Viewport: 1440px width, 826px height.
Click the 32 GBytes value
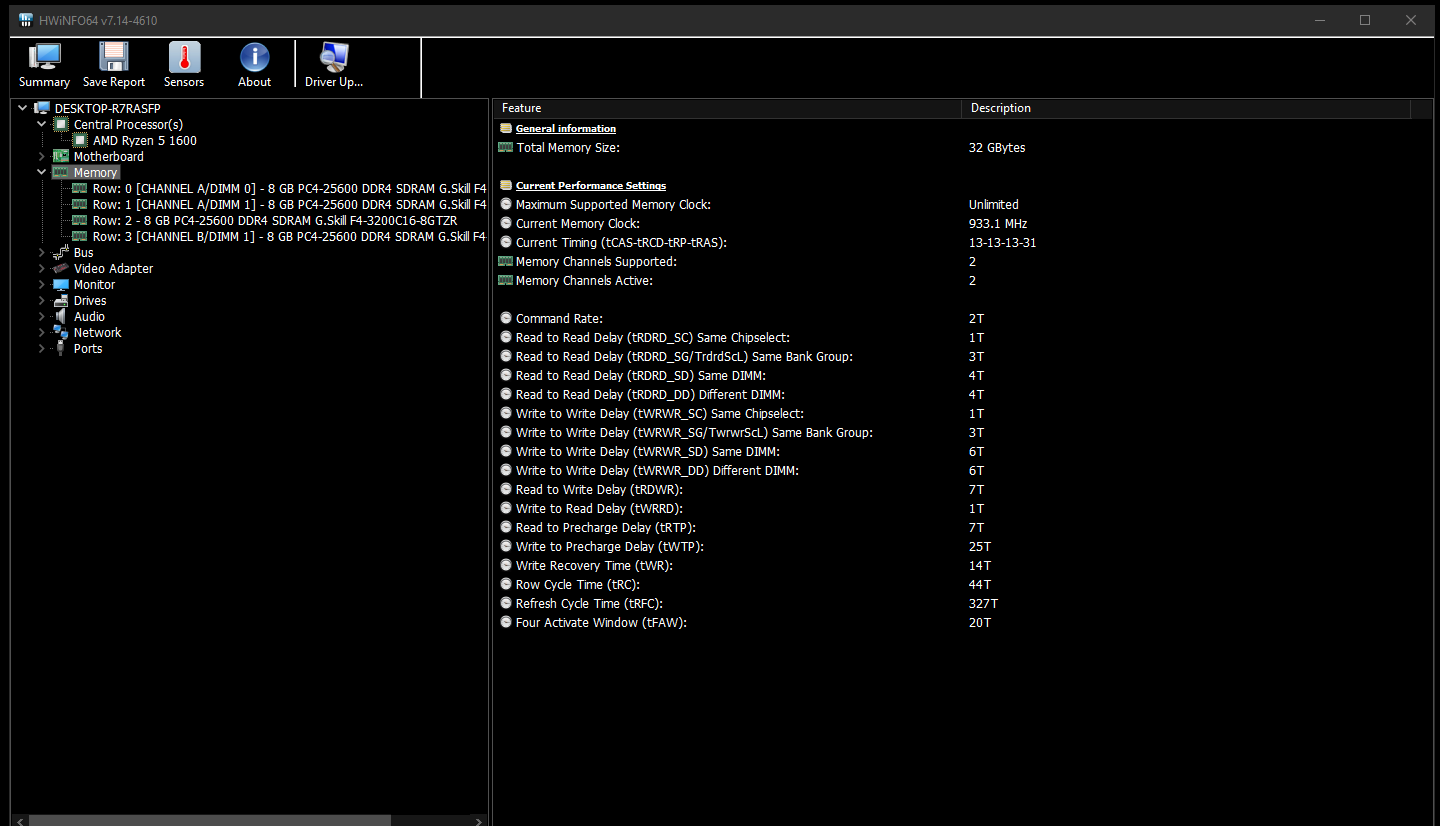[x=997, y=147]
